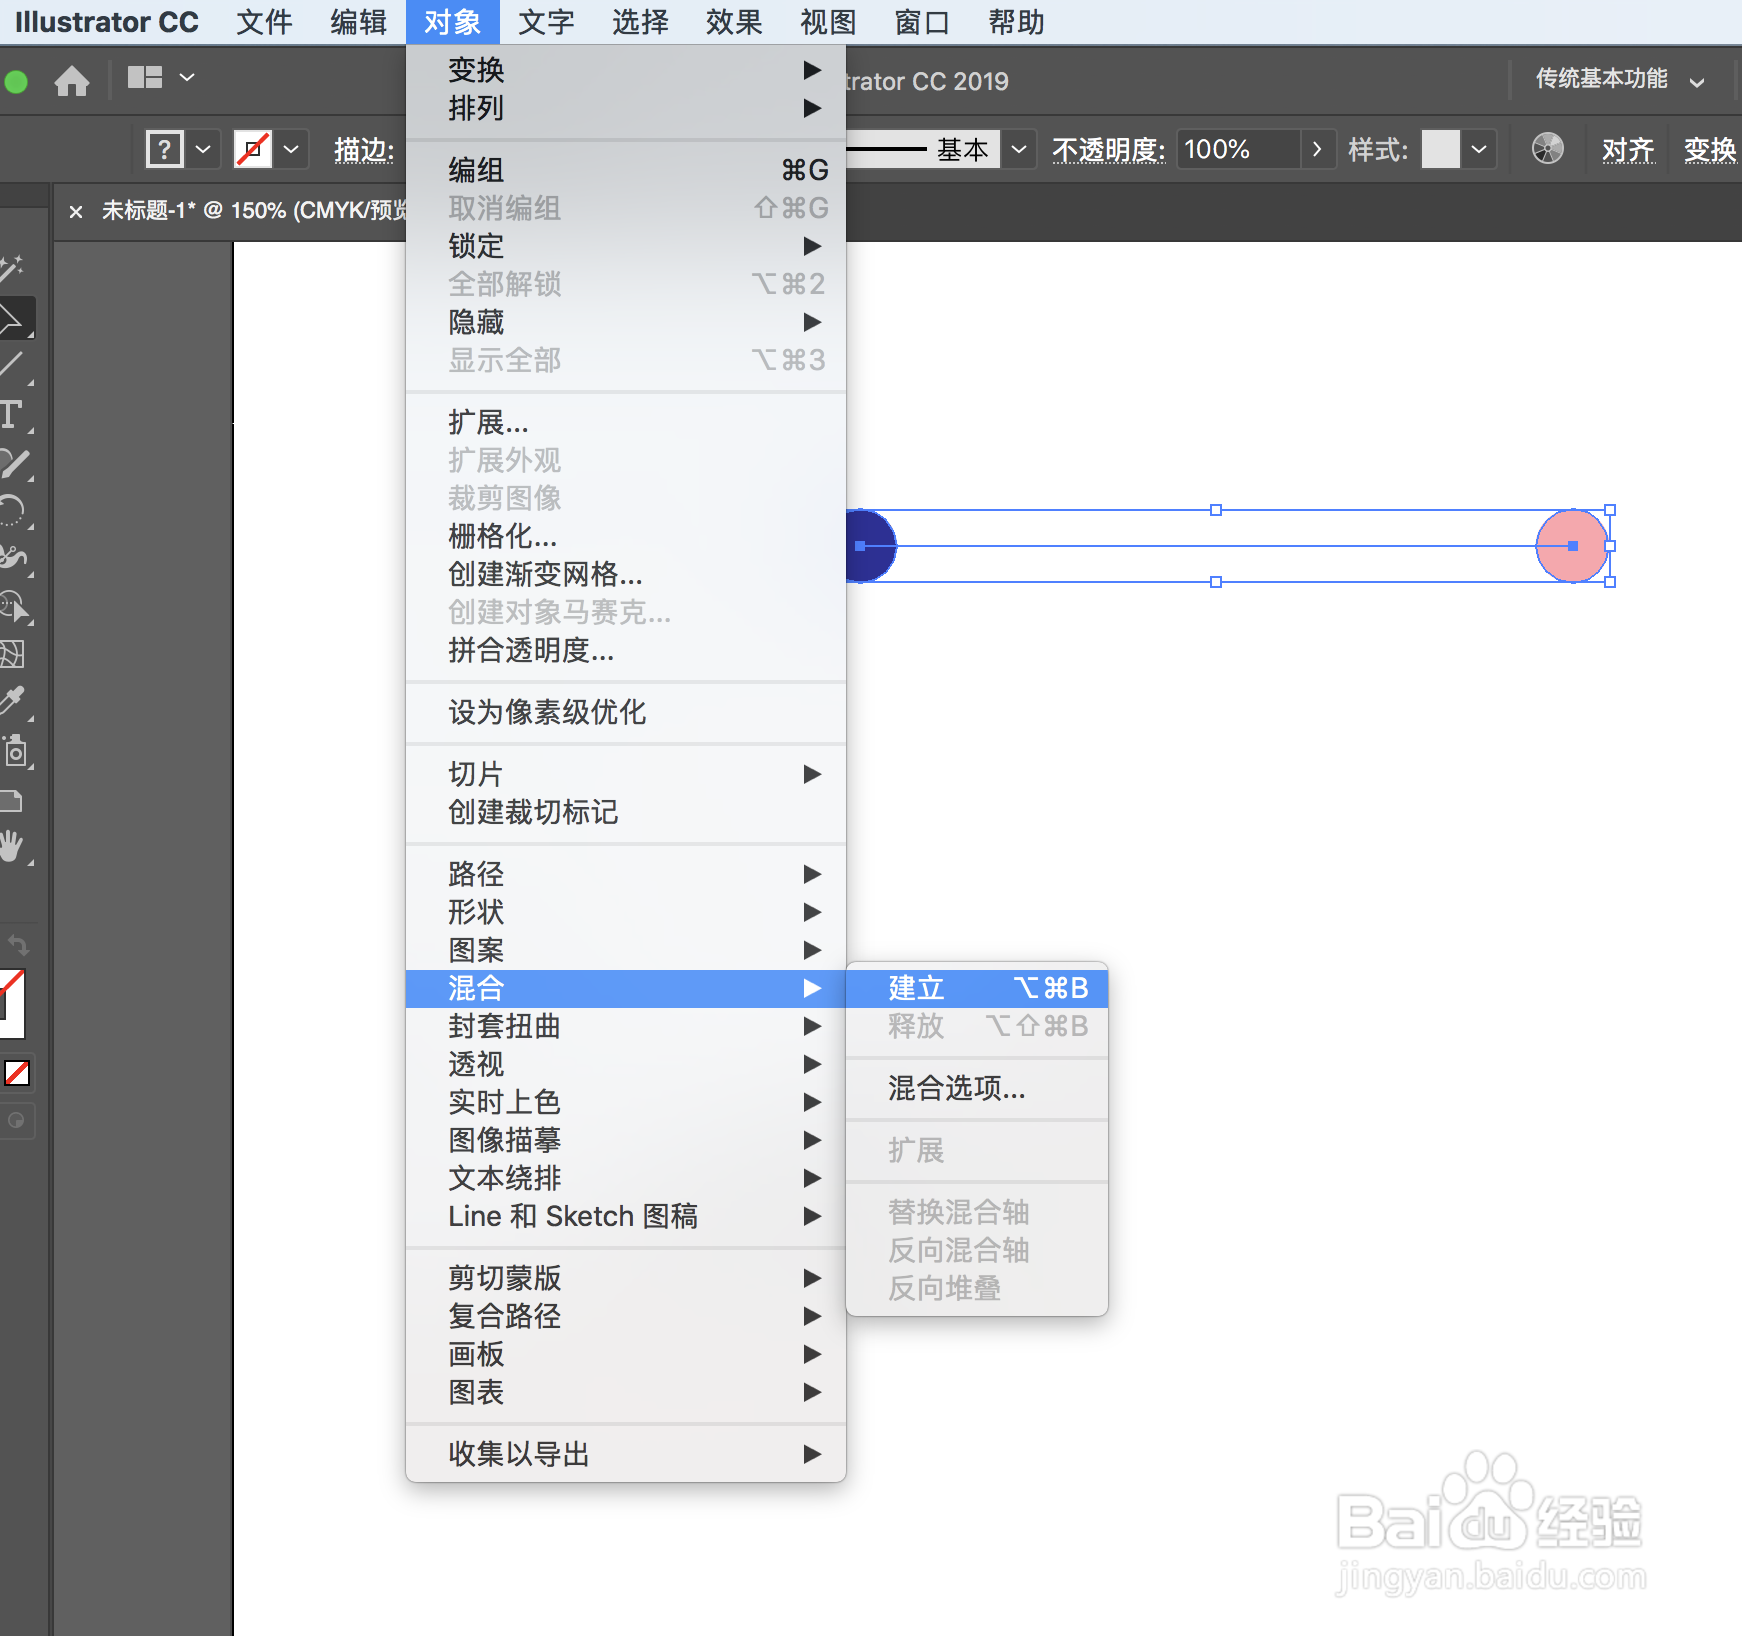This screenshot has height=1636, width=1742.
Task: Expand the opacity slider arrow
Action: pos(1317,150)
